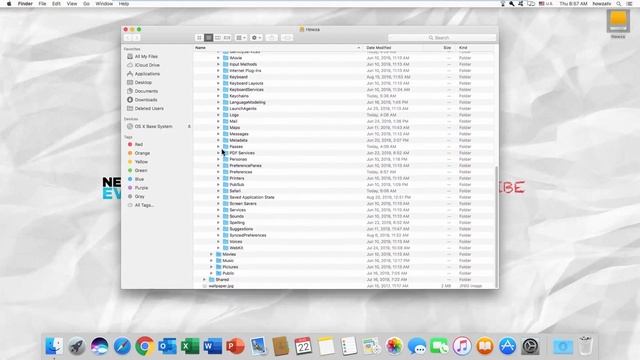This screenshot has height=360, width=640.
Task: Switch Finder to column view
Action: tap(218, 38)
